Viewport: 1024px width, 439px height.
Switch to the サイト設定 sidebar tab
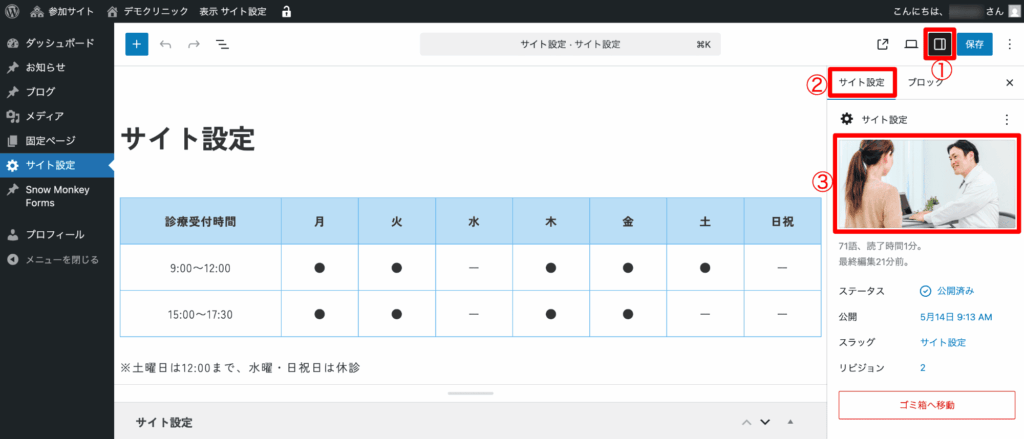861,82
